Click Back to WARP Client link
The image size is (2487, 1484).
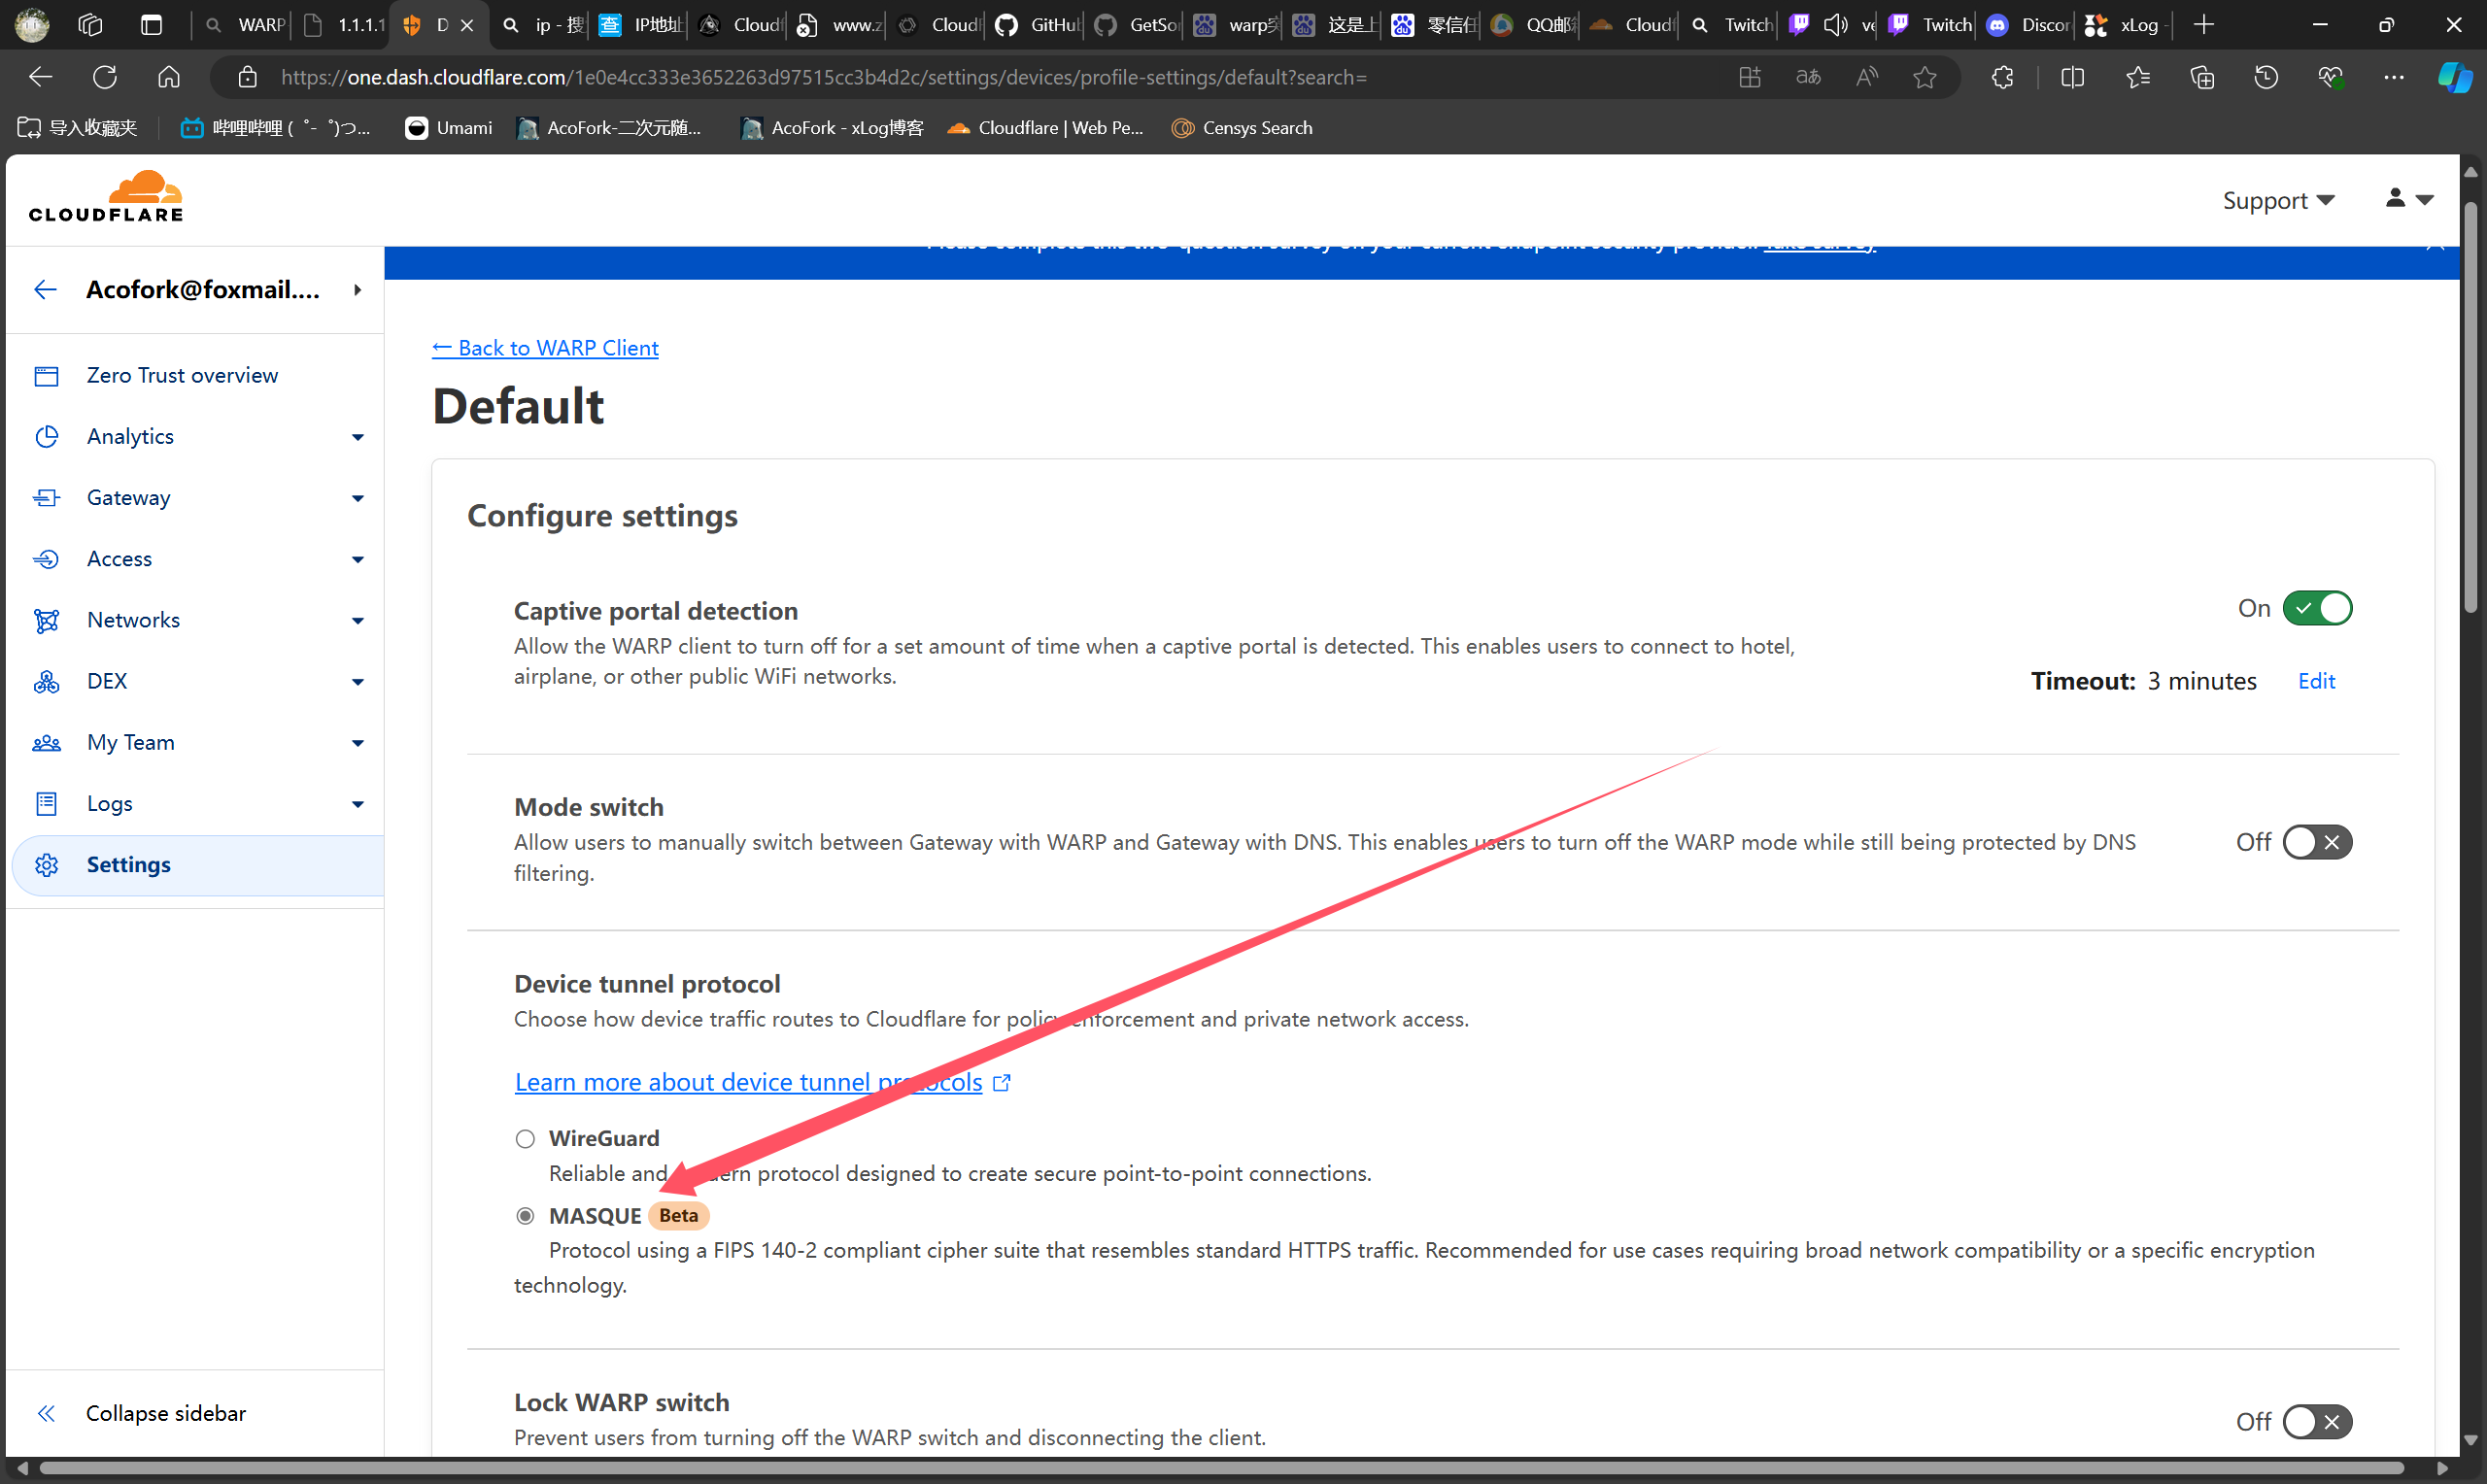(x=545, y=348)
